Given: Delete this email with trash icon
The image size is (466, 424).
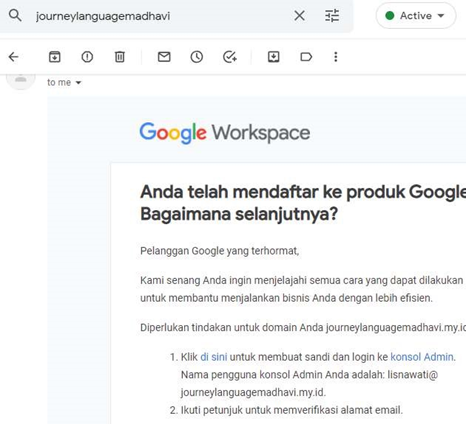Looking at the screenshot, I should pos(120,57).
